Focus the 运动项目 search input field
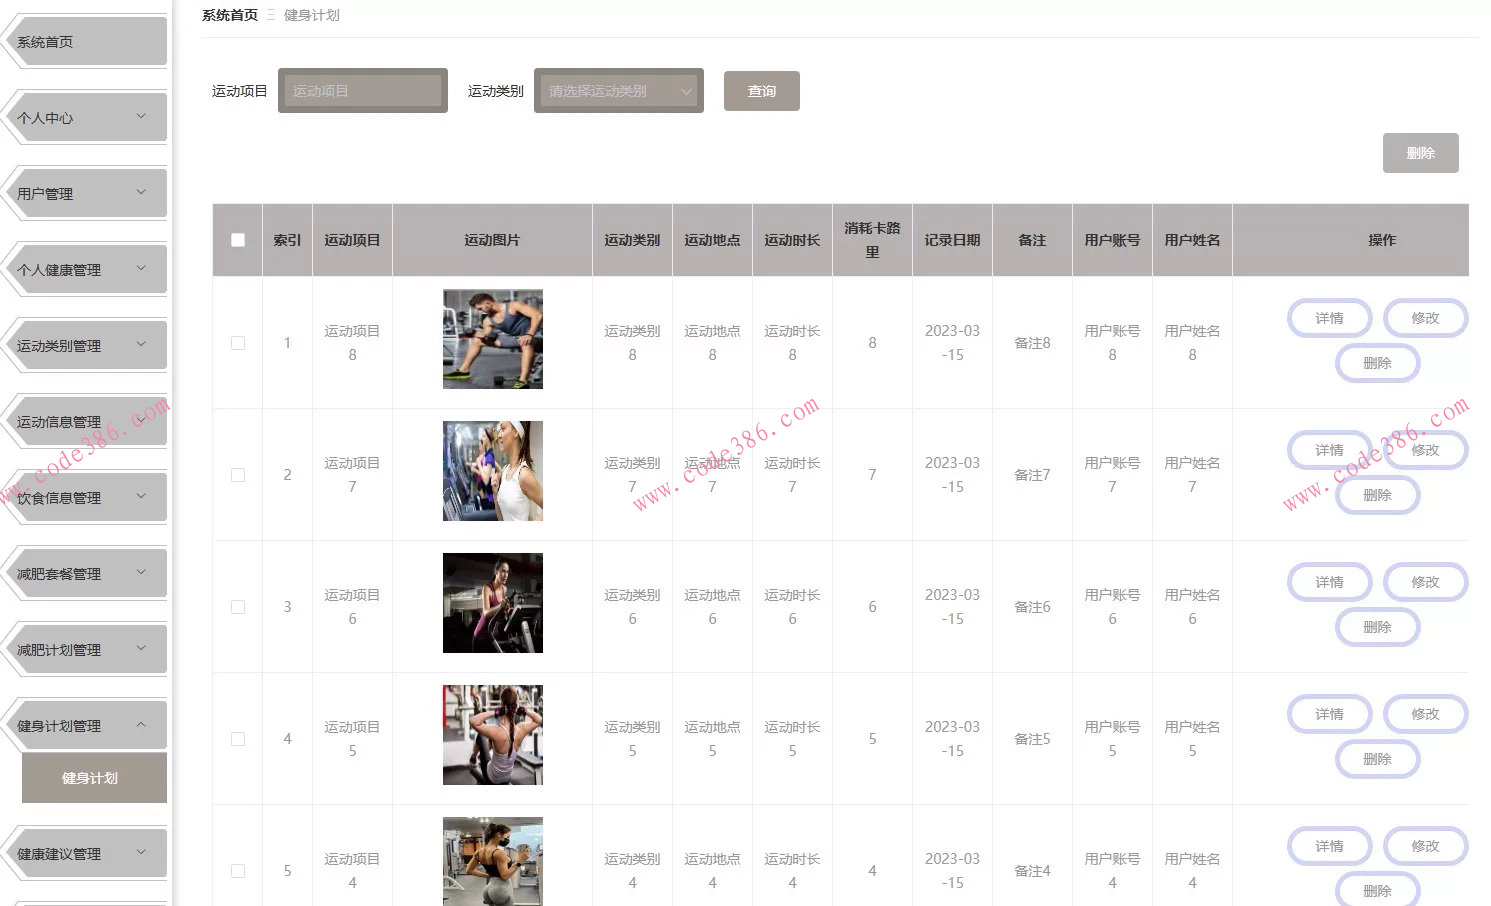The image size is (1491, 906). tap(363, 91)
